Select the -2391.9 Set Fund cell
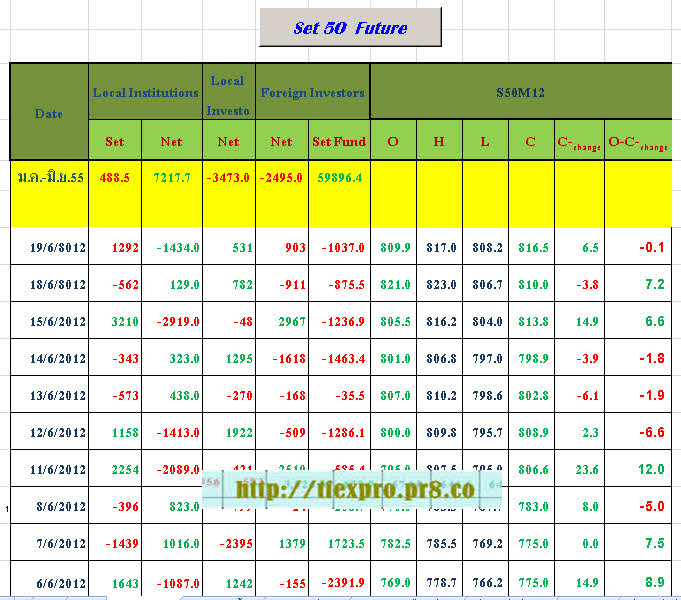The height and width of the screenshot is (600, 681). (337, 580)
